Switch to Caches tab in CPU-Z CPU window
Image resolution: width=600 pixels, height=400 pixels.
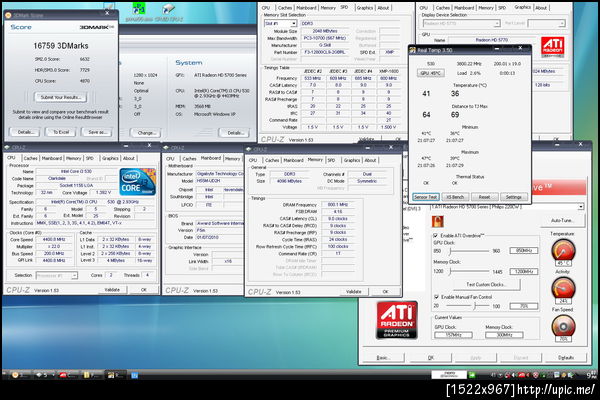point(30,158)
